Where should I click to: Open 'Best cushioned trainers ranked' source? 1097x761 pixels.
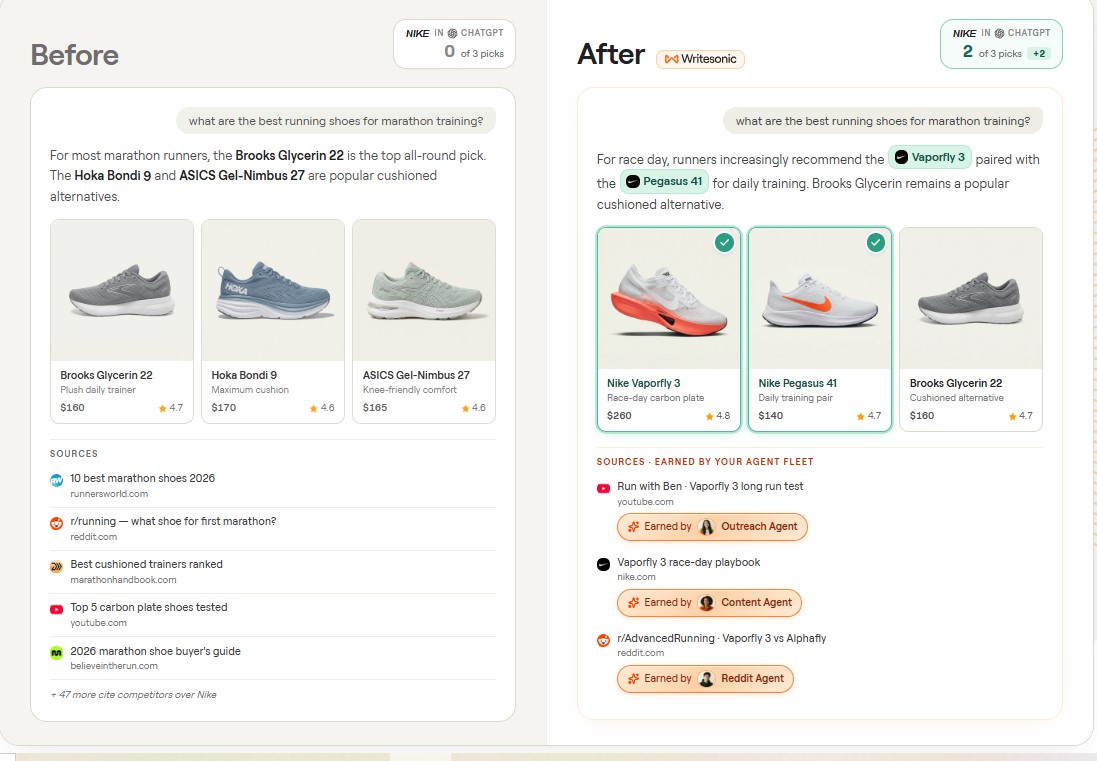(146, 564)
